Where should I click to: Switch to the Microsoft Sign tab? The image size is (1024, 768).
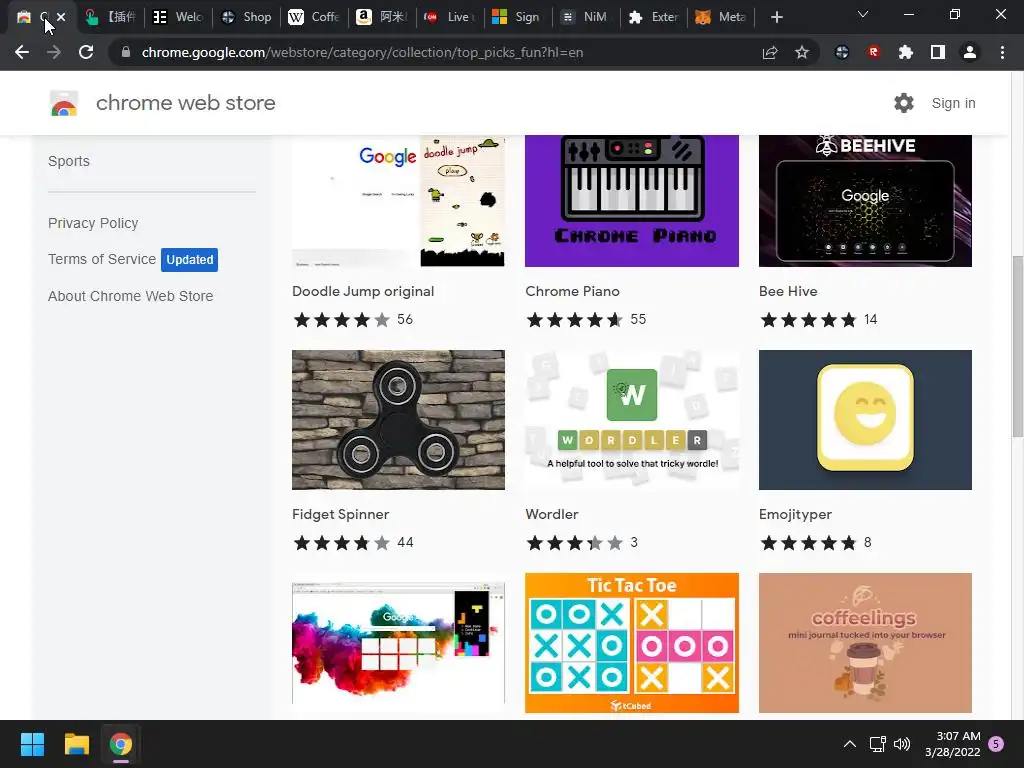click(517, 17)
